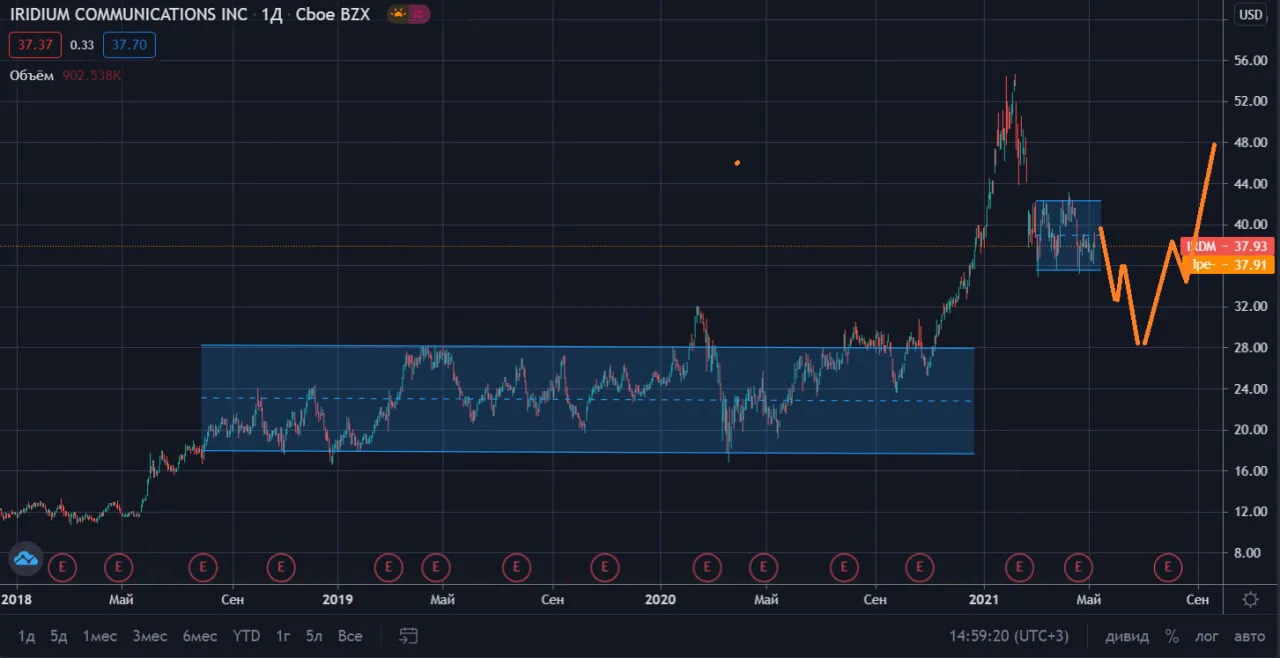Click the earnings marker above Май 2020
Image resolution: width=1280 pixels, height=658 pixels.
point(764,567)
